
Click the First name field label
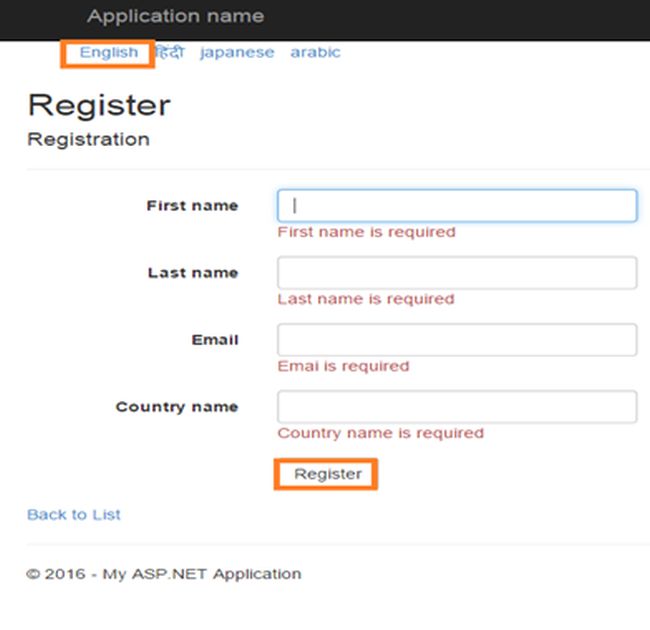(x=192, y=206)
